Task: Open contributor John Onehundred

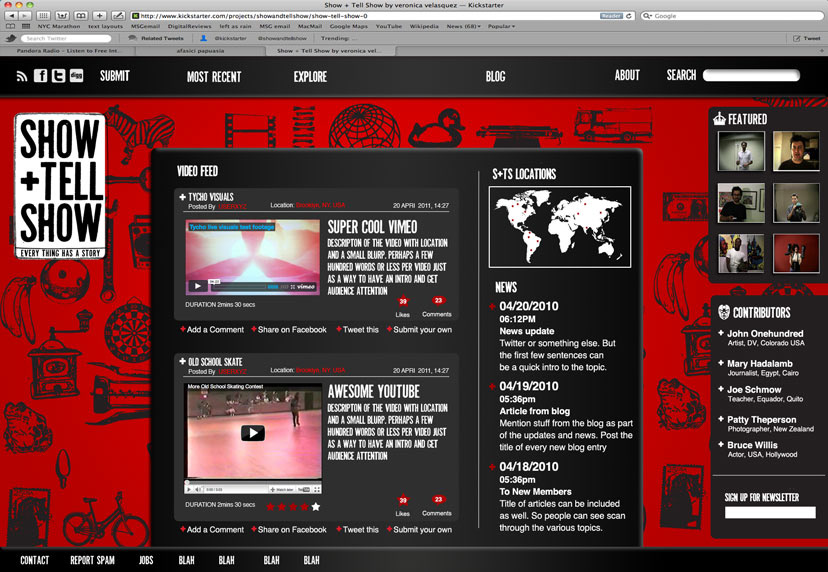Action: [765, 334]
